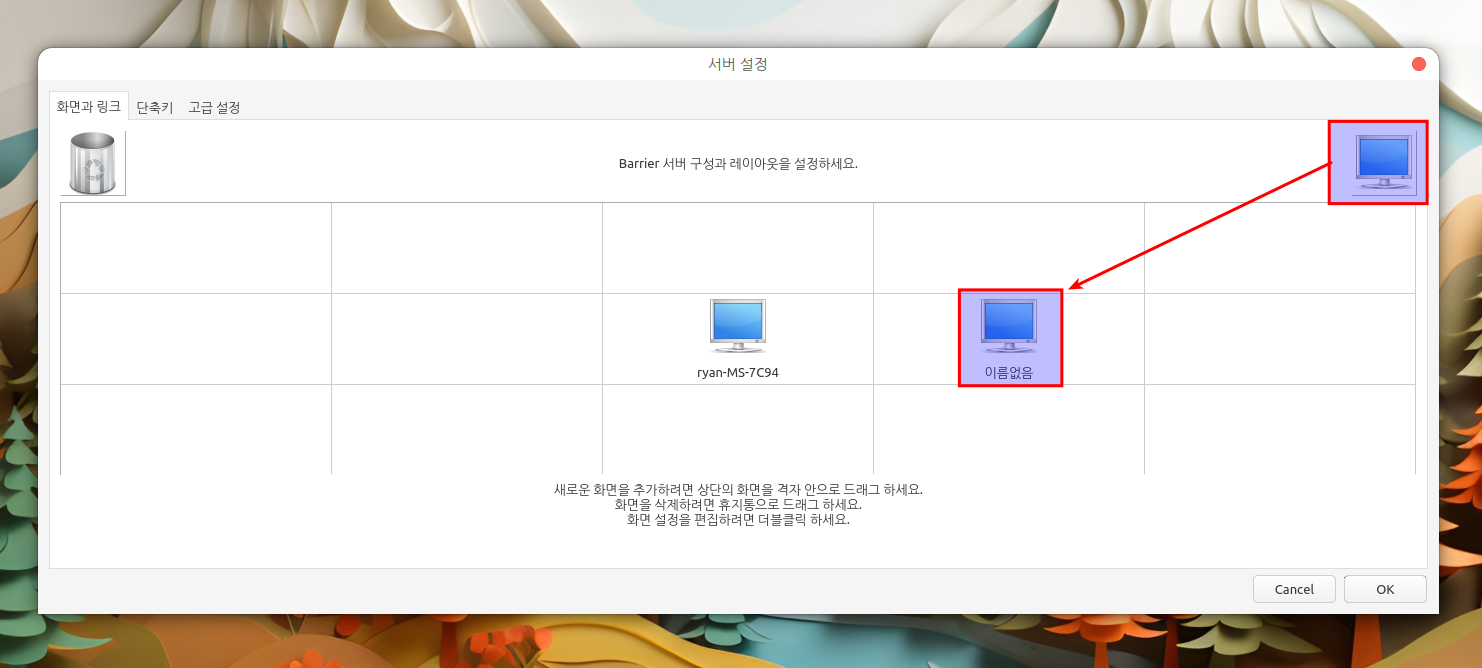Viewport: 1482px width, 668px height.
Task: Click the top-right corner grid cell
Action: 1279,248
